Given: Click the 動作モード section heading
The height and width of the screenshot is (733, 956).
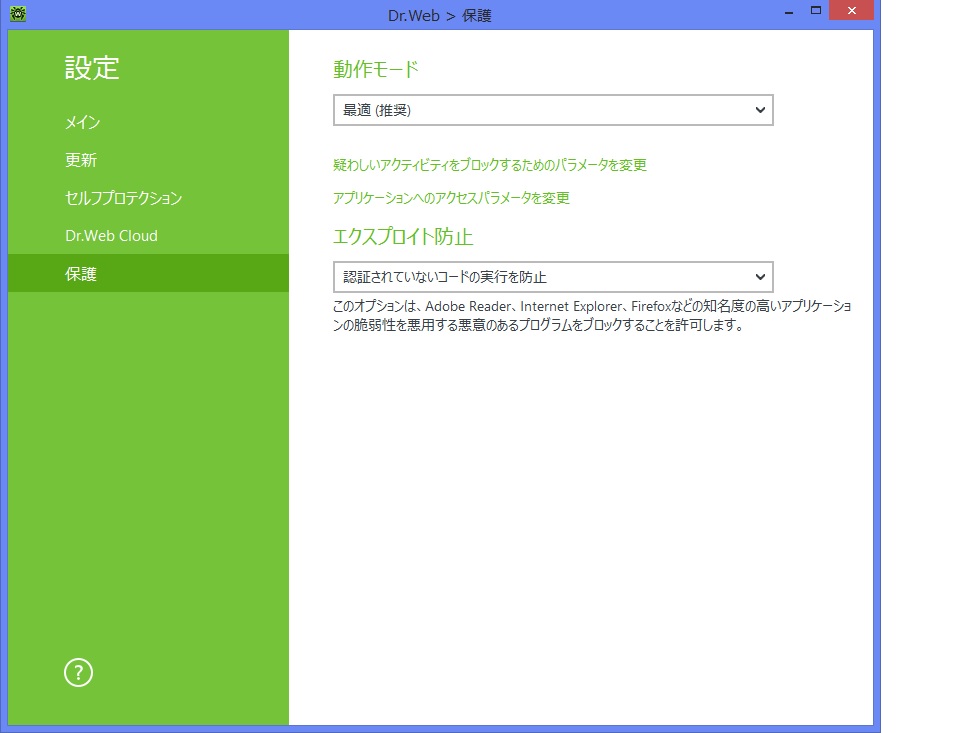Looking at the screenshot, I should [376, 69].
